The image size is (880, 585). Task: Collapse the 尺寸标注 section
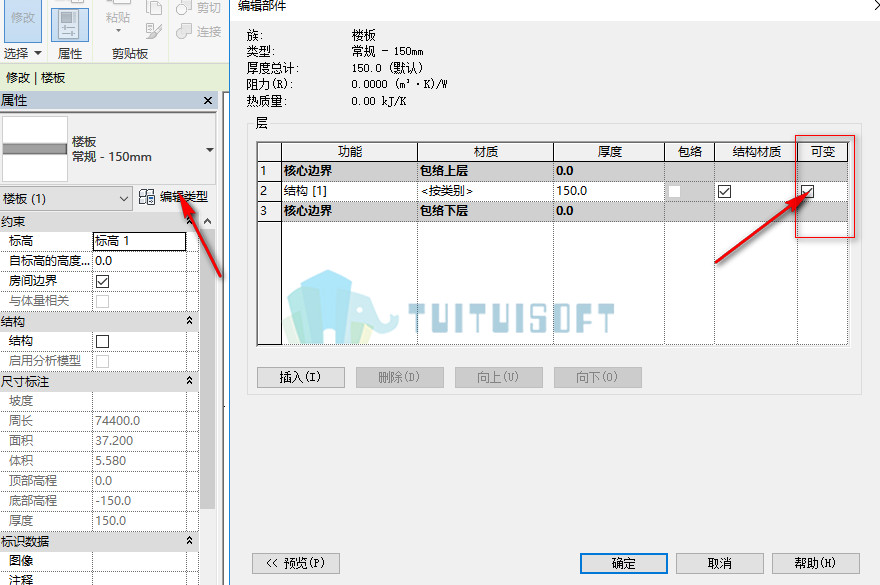point(190,381)
